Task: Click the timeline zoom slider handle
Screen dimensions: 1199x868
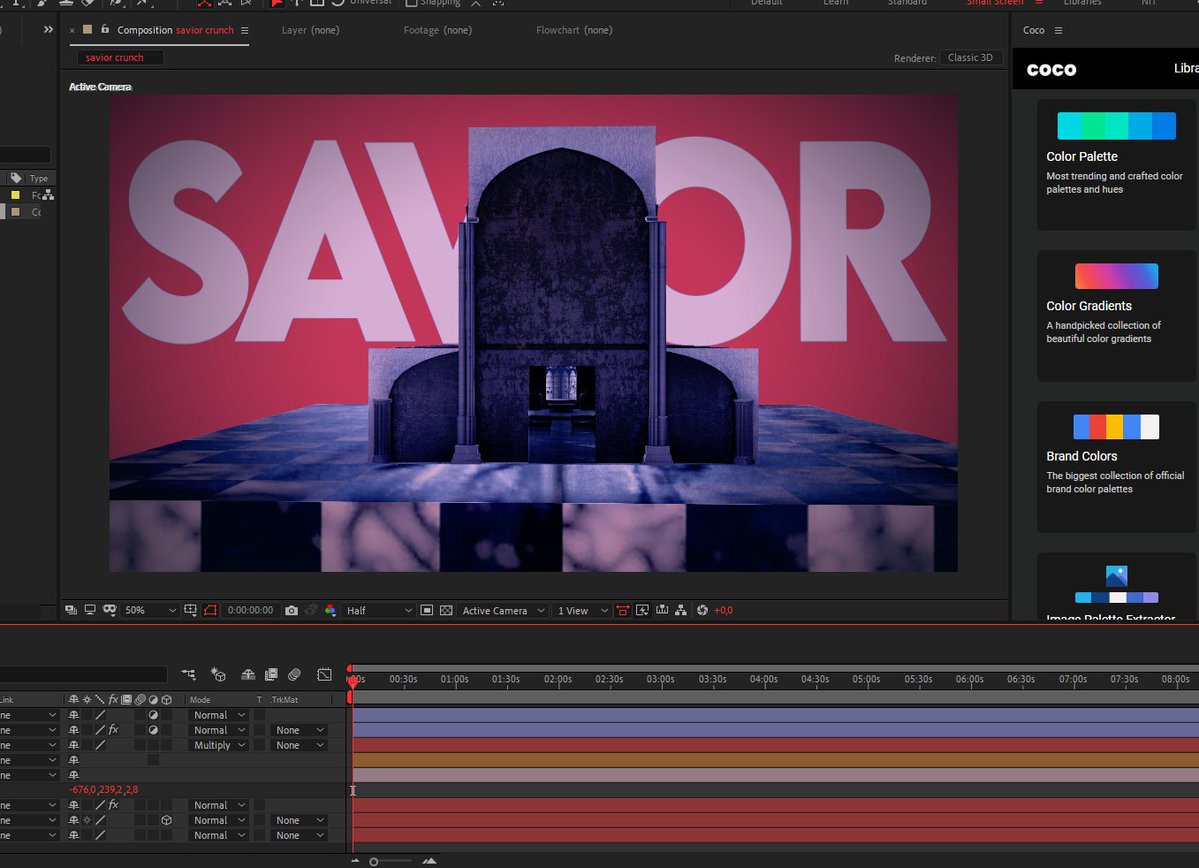Action: pyautogui.click(x=373, y=862)
